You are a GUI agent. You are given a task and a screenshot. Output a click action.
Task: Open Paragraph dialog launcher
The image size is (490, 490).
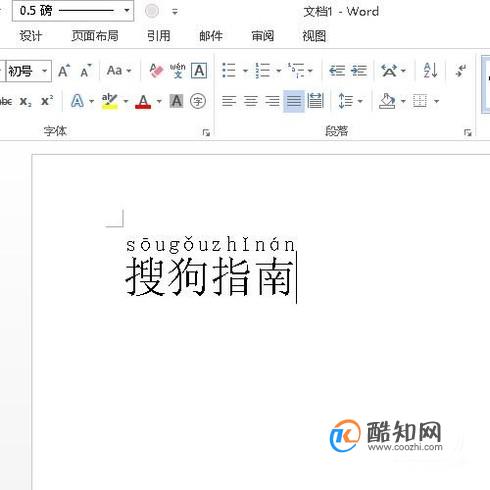[x=467, y=133]
